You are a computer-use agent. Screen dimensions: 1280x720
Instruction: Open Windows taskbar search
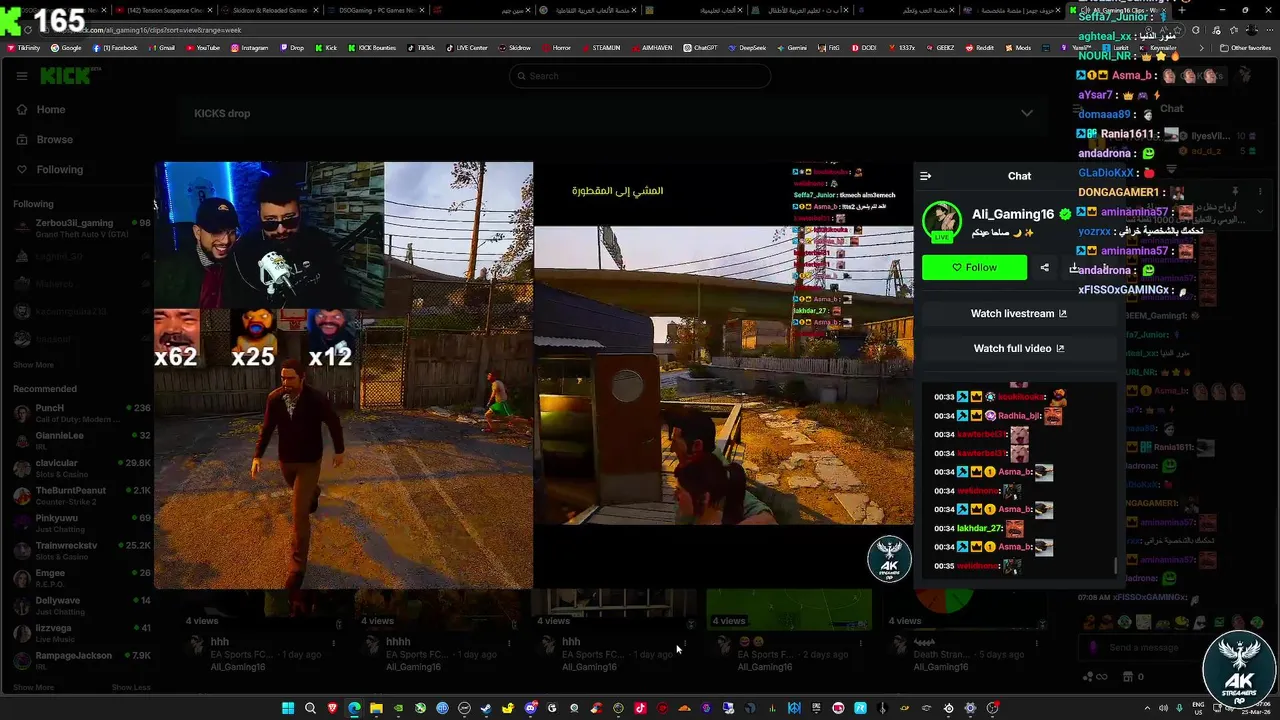point(310,708)
